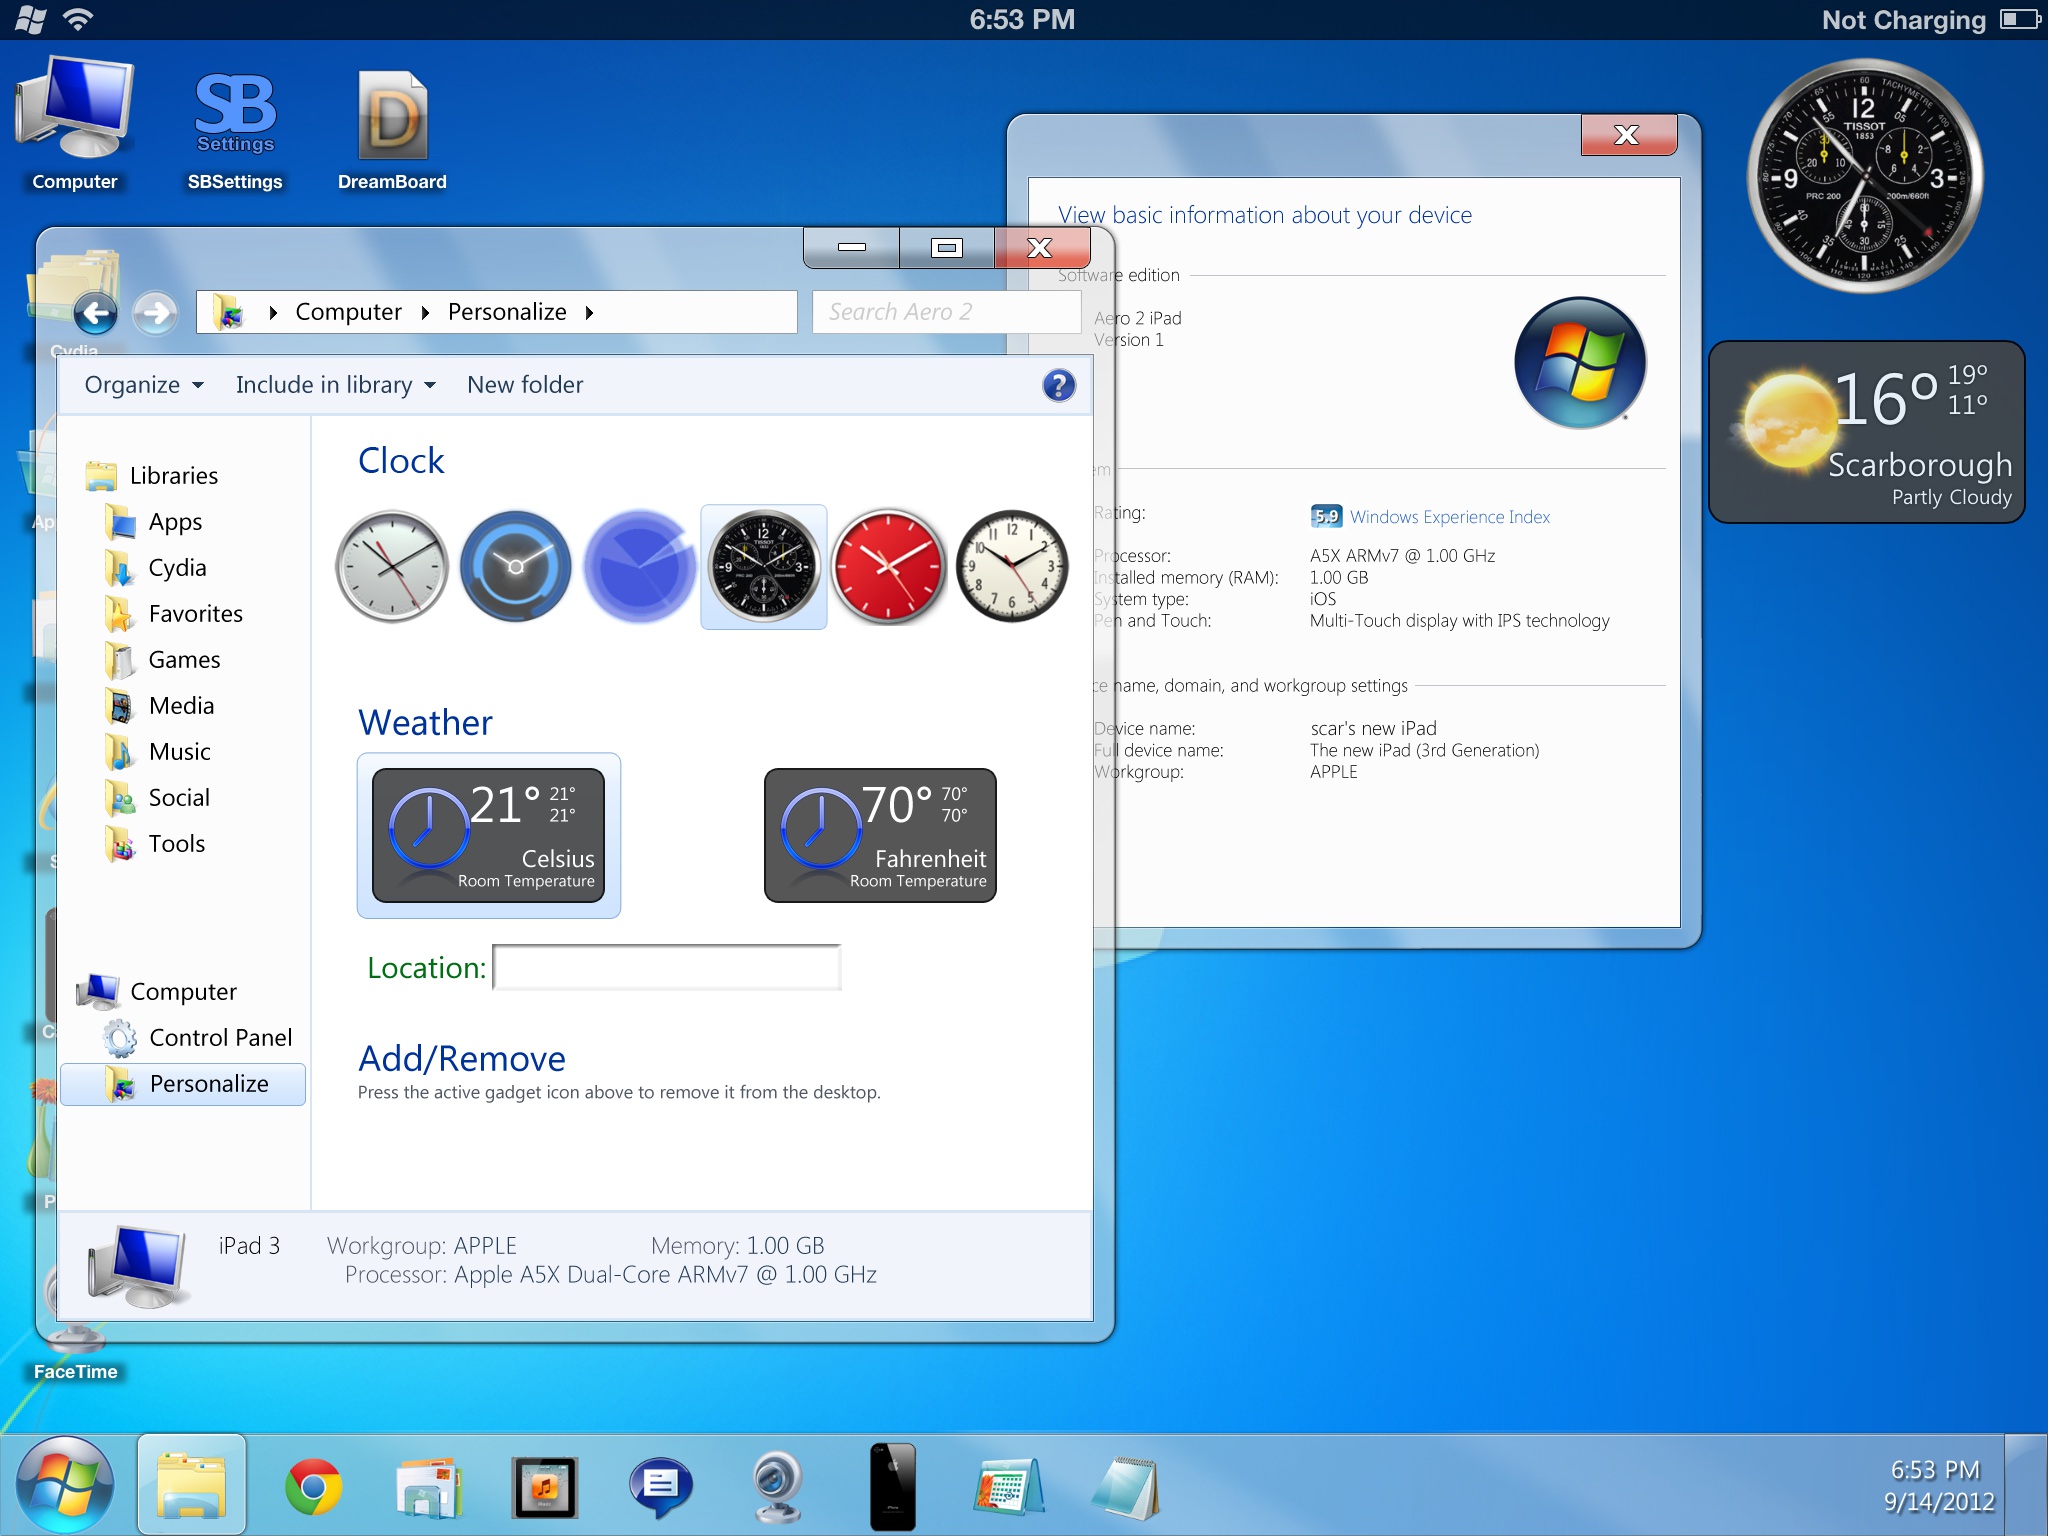The image size is (2048, 1536).
Task: Go forward with the right arrow button
Action: tap(156, 314)
